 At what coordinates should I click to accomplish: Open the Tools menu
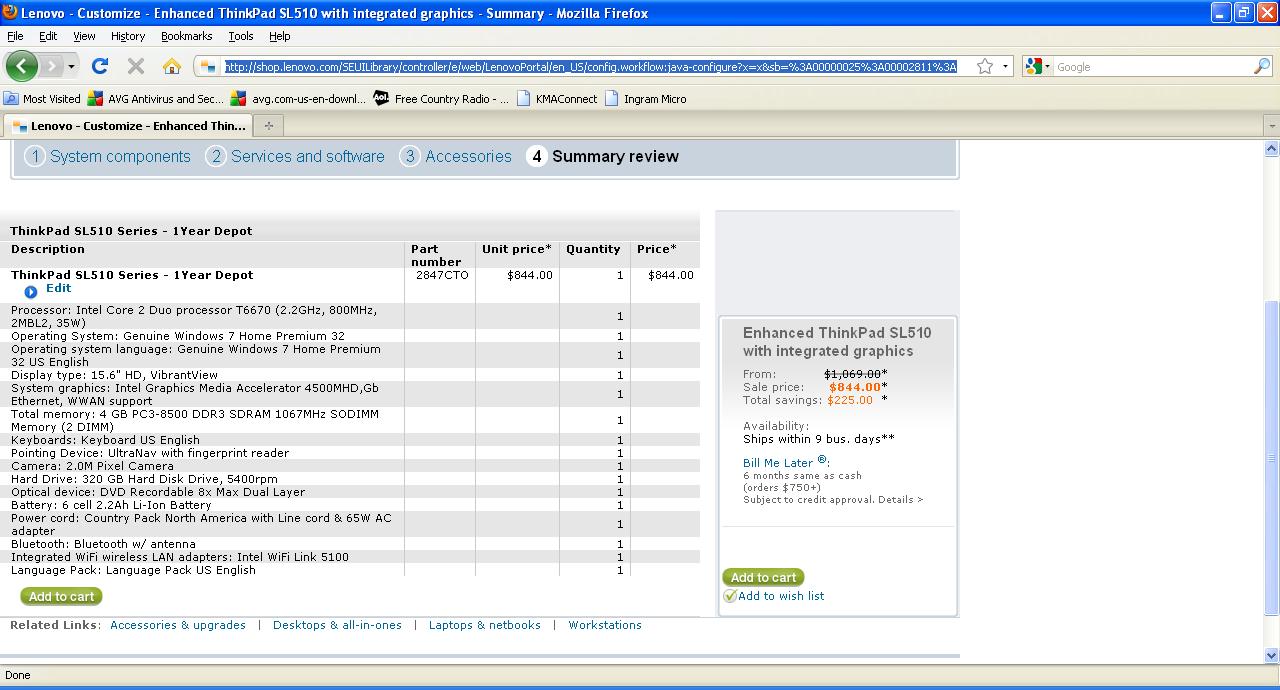pos(241,36)
